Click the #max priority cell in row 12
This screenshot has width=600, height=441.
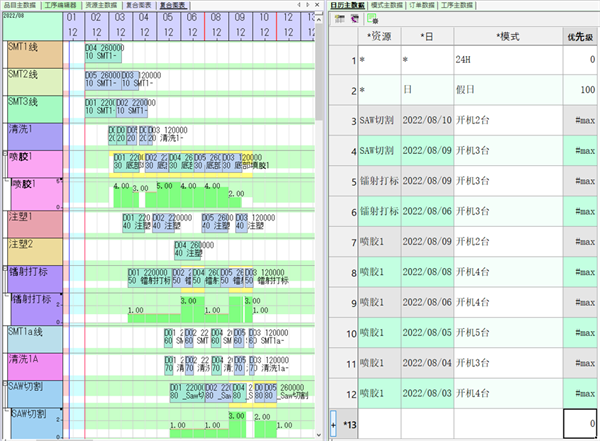pos(580,394)
